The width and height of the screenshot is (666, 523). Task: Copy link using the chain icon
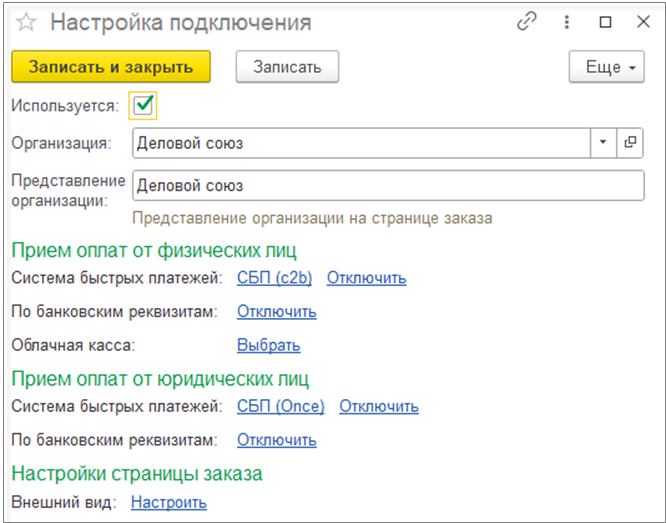(x=526, y=23)
